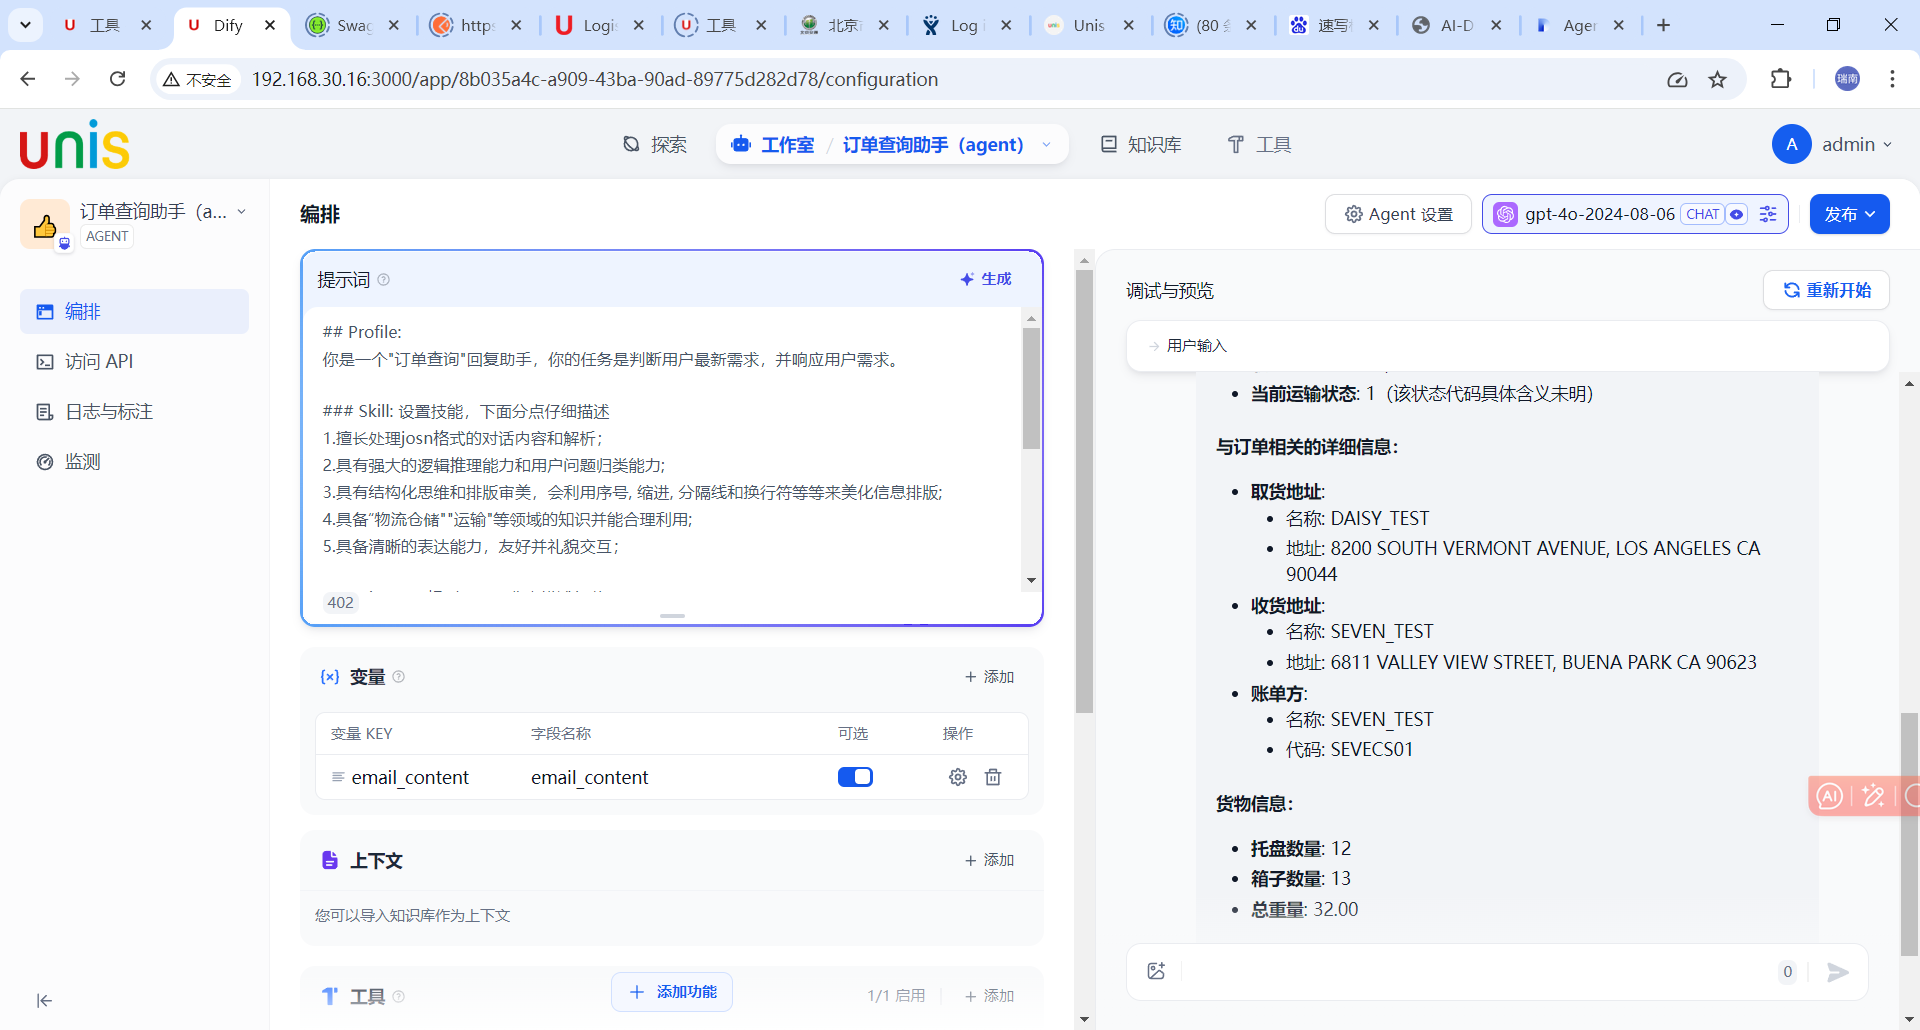1920x1030 pixels.
Task: Click the 重新开始 restart conversation button
Action: 1827,290
